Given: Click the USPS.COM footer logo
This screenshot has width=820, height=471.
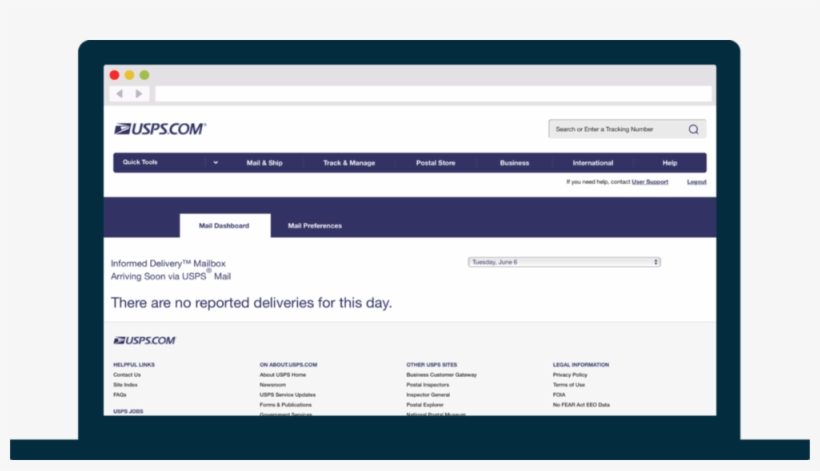Looking at the screenshot, I should click(x=144, y=340).
